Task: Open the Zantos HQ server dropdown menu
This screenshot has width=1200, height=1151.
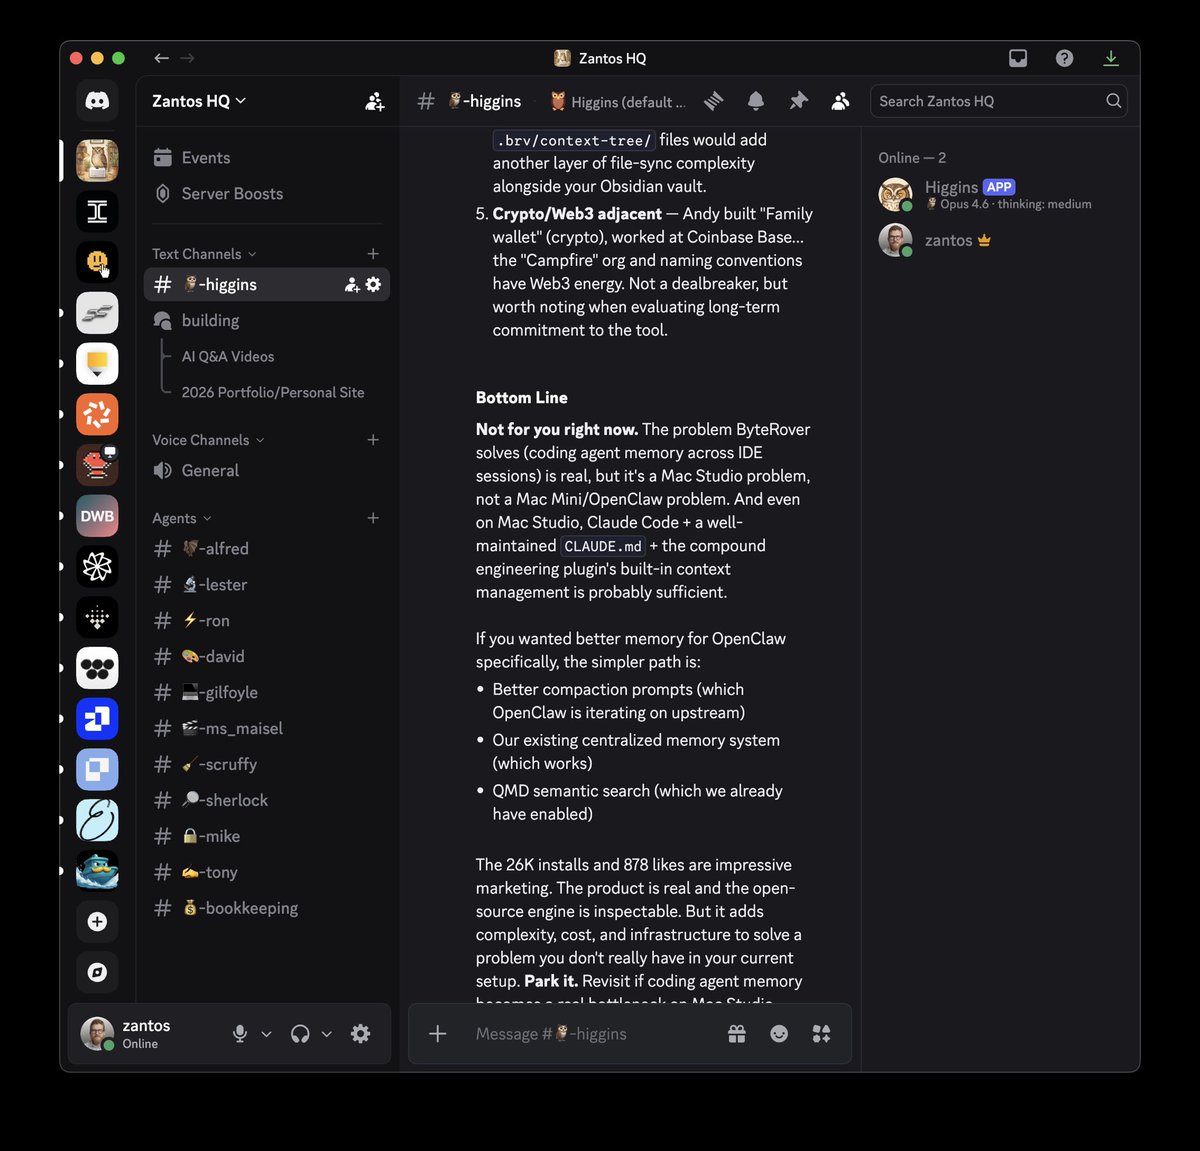Action: (199, 101)
